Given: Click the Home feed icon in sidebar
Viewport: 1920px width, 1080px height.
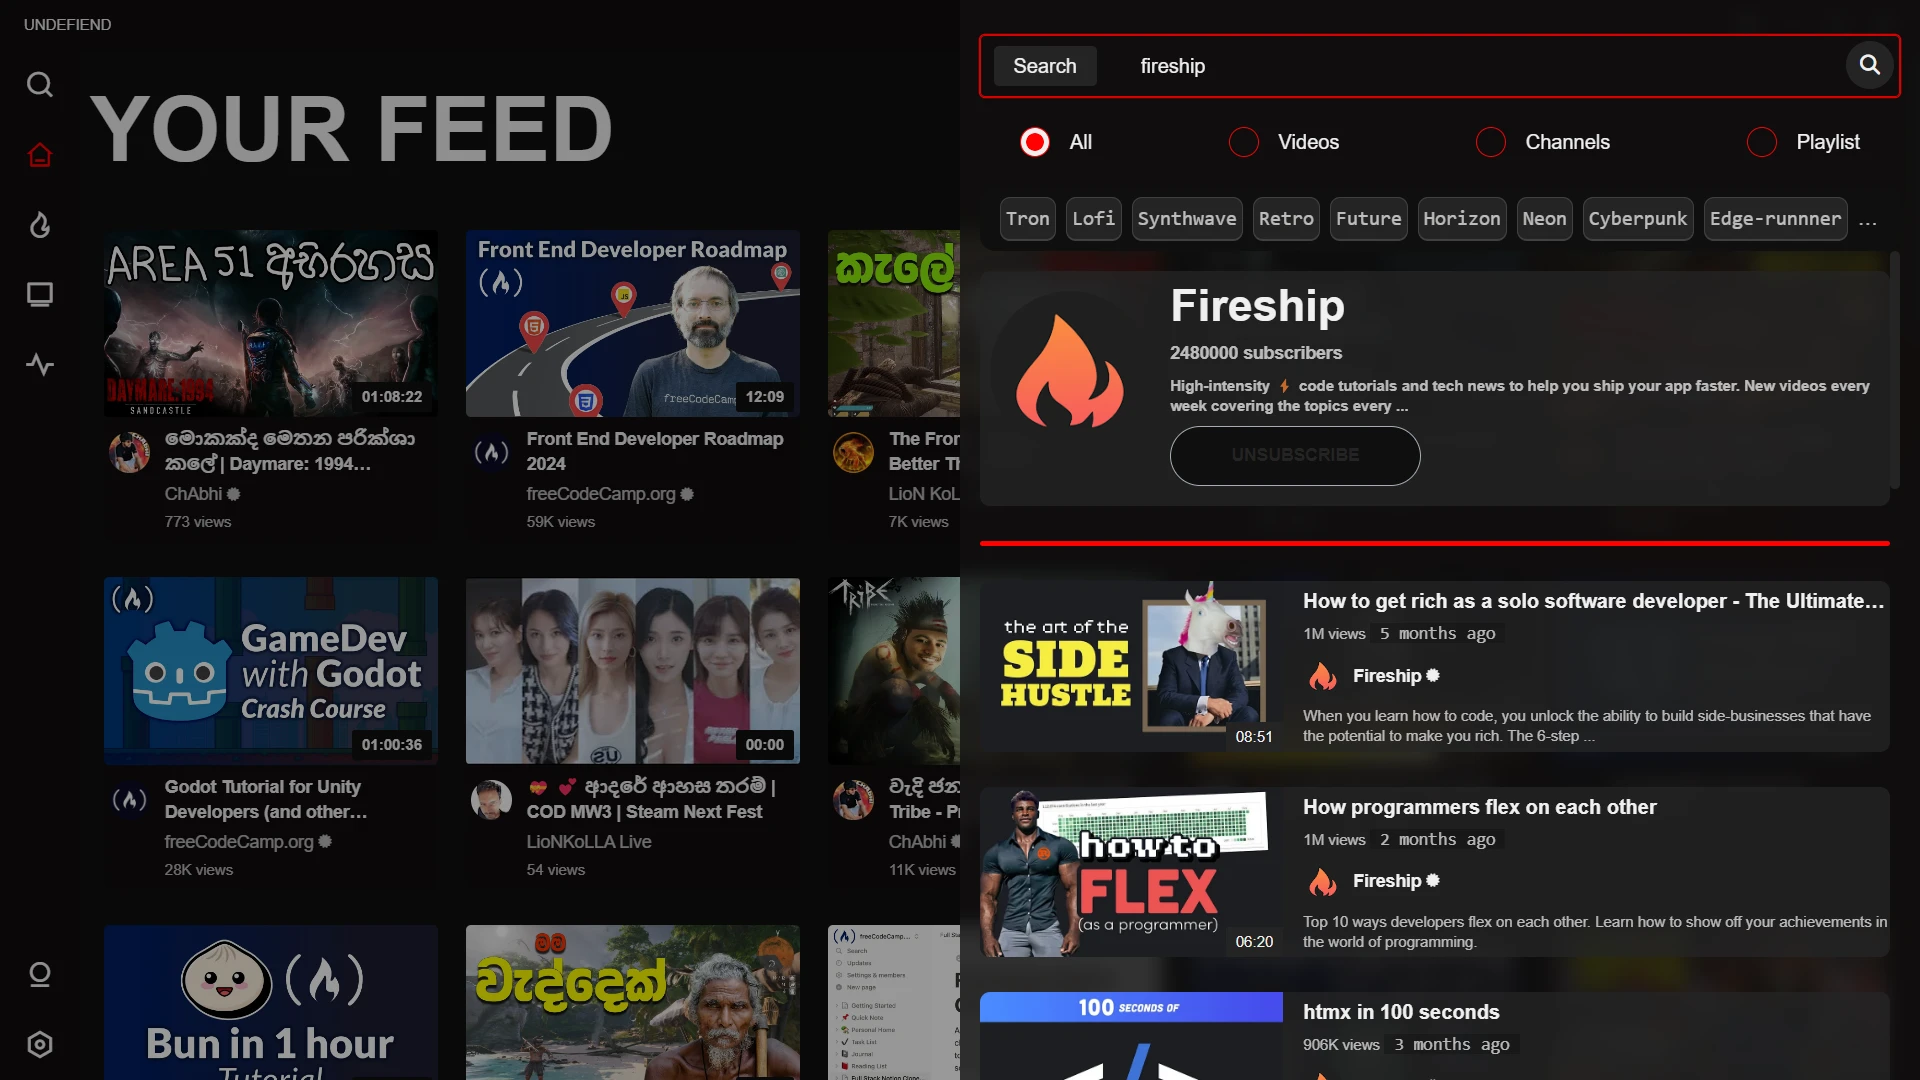Looking at the screenshot, I should (38, 154).
